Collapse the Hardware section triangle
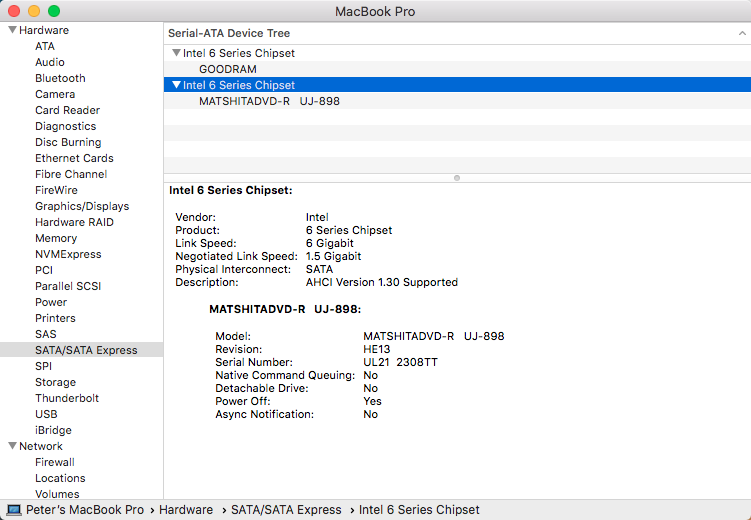The width and height of the screenshot is (751, 520). [x=12, y=30]
